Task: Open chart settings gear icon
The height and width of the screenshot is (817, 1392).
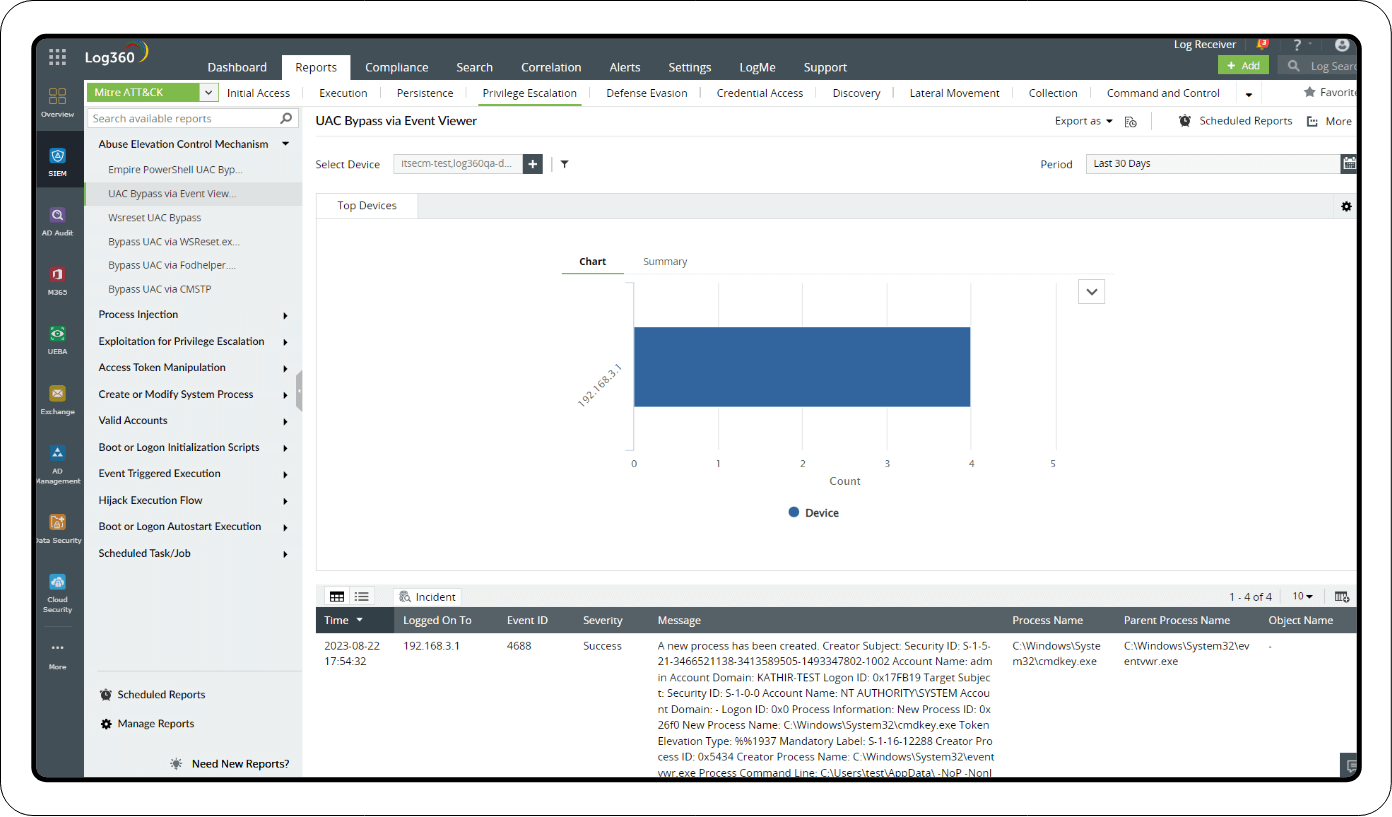Action: 1346,206
